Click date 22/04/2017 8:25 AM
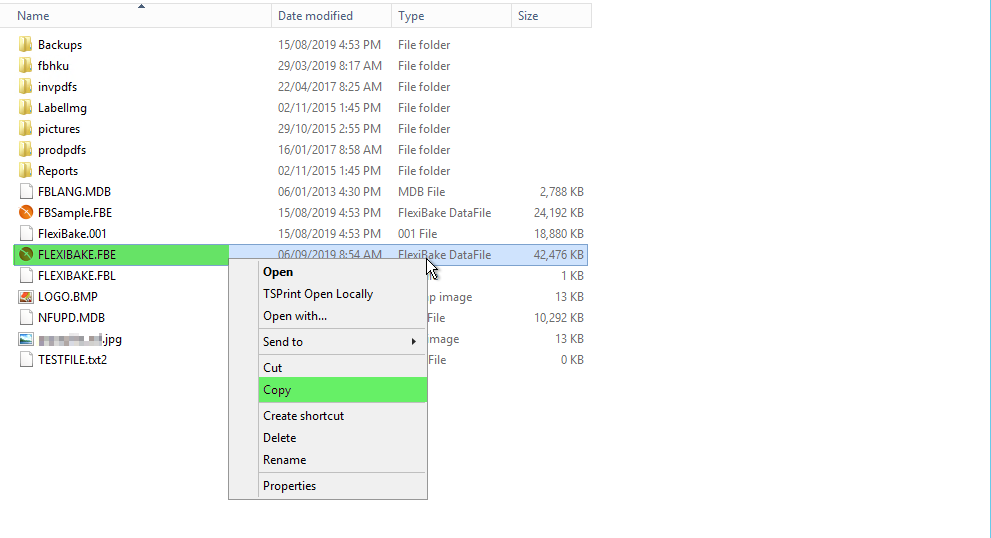 coord(330,86)
